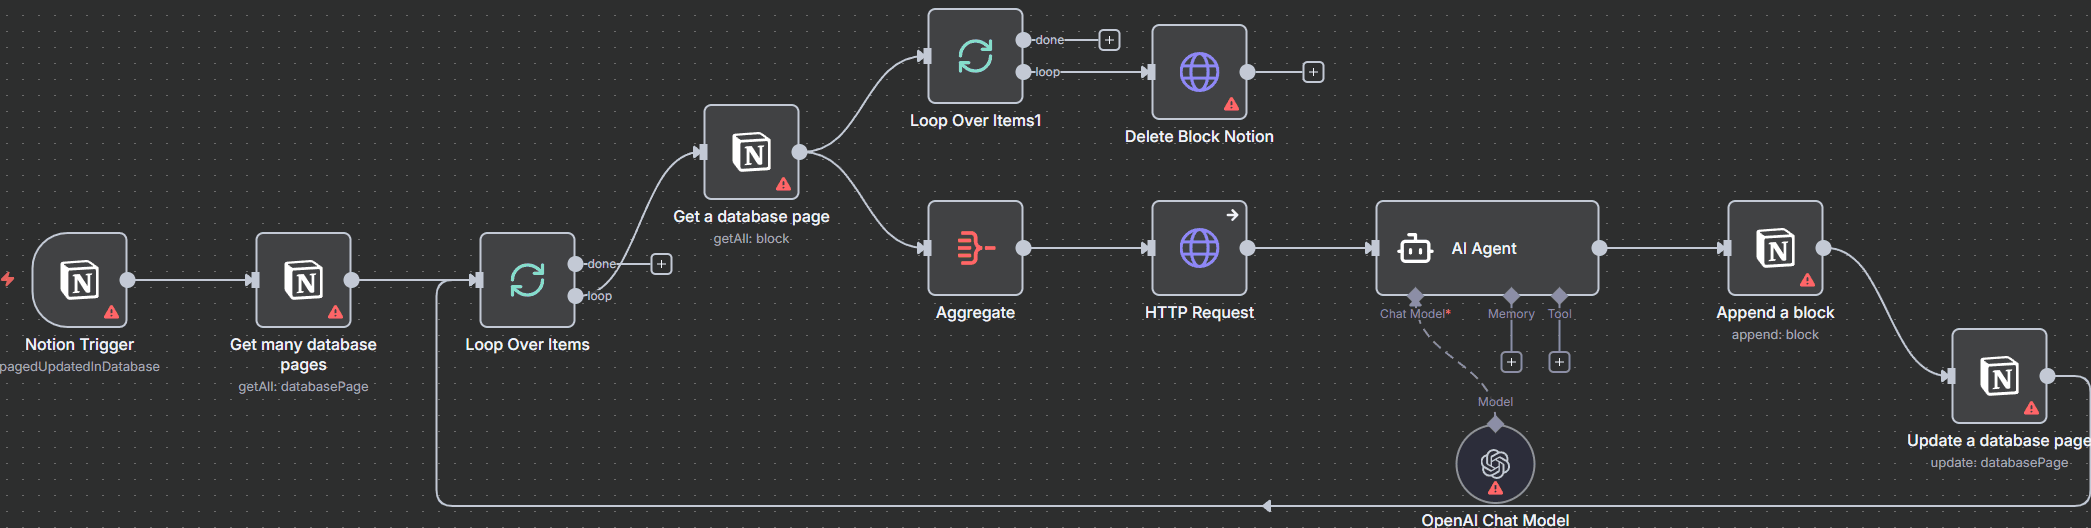Viewport: 2091px width, 528px height.
Task: Select the Loop Over Items1 node
Action: click(975, 56)
